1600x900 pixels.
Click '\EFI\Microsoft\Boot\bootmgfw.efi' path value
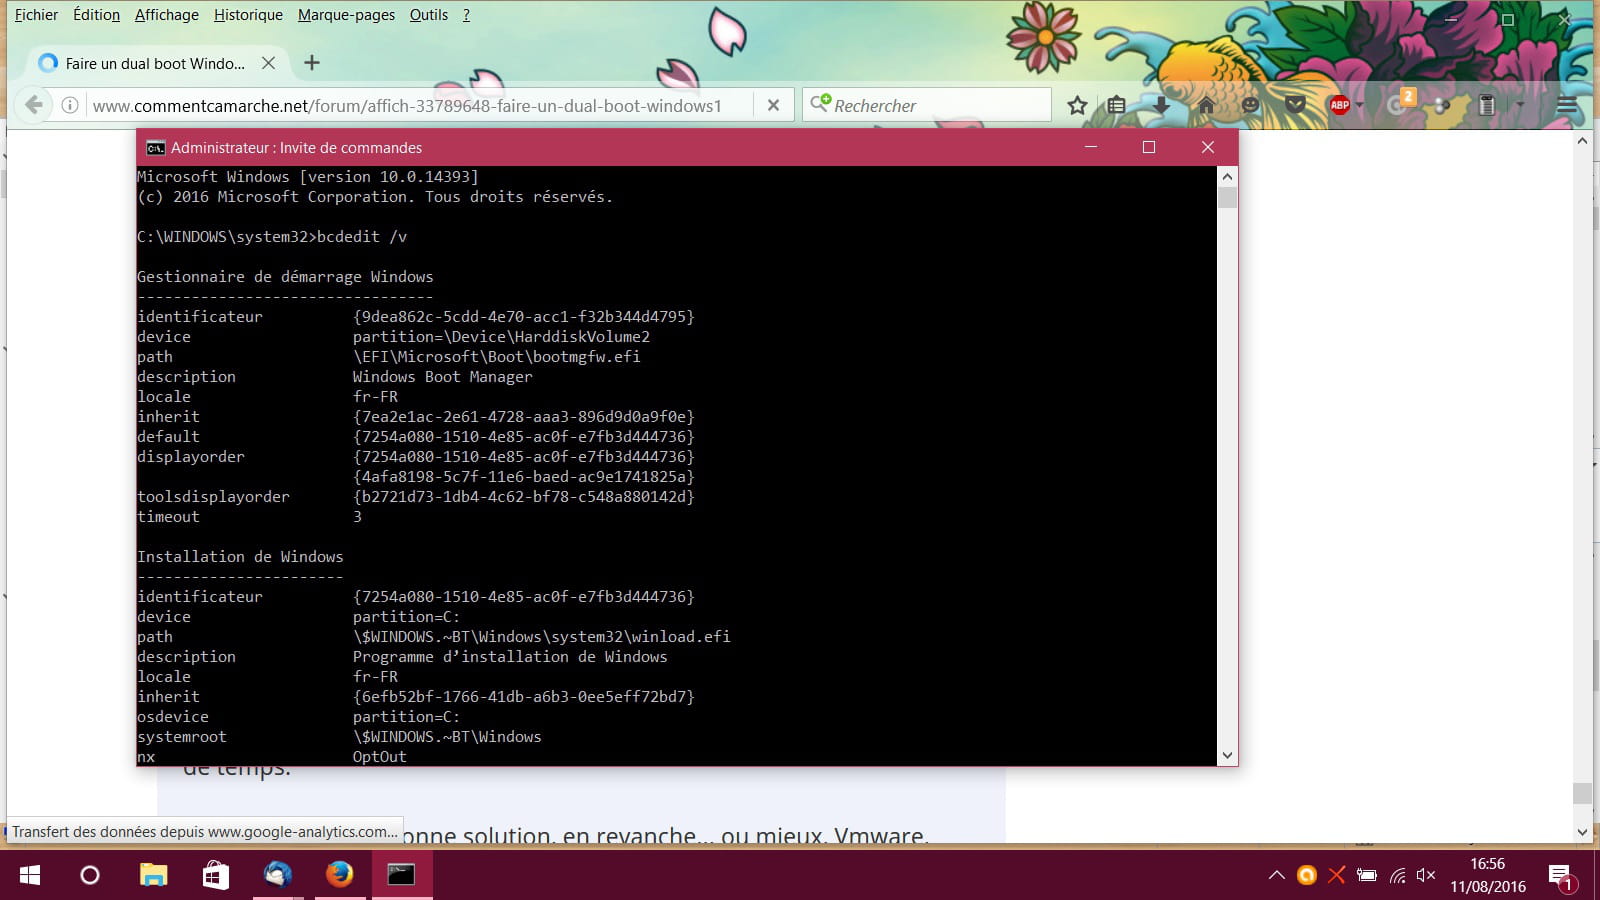click(x=496, y=357)
